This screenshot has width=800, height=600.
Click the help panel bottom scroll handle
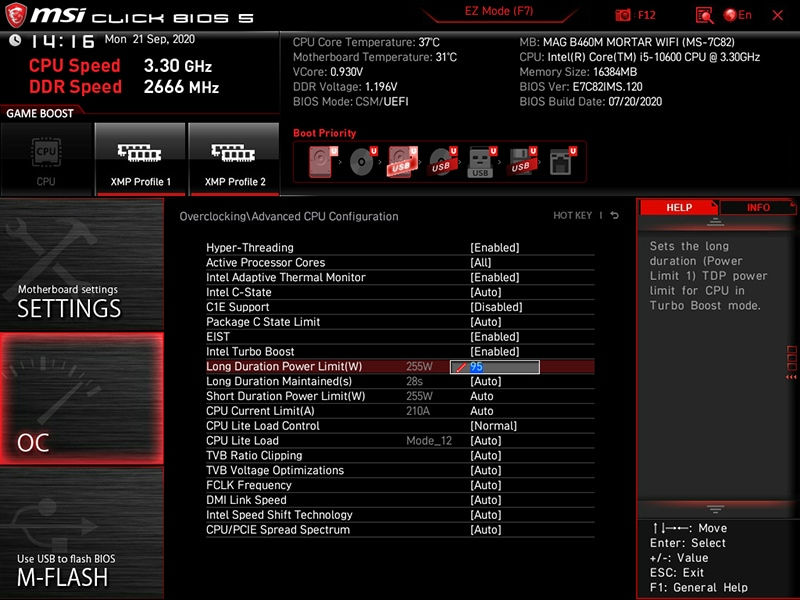pos(715,509)
